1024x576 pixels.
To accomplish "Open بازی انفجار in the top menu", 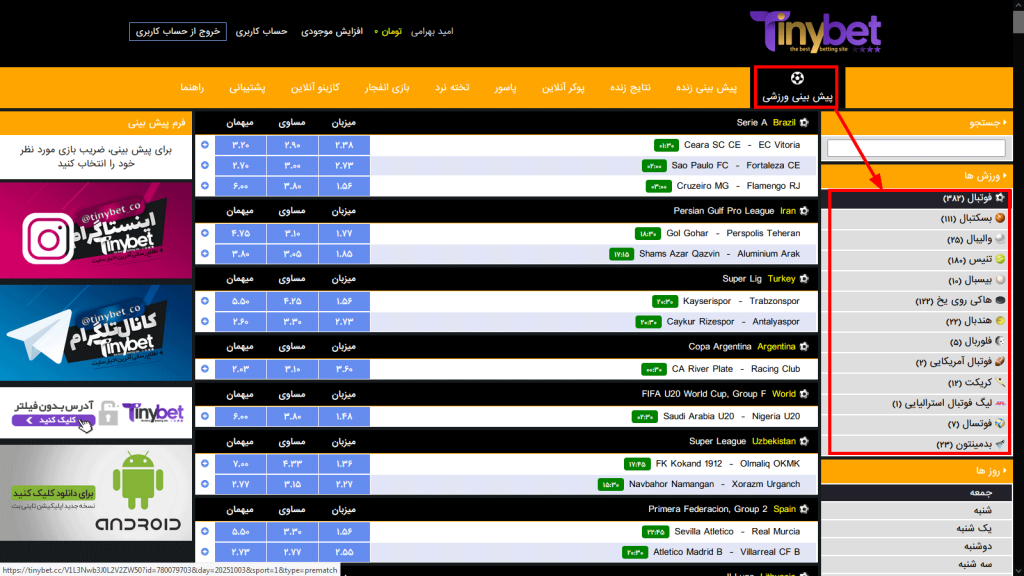I will [389, 88].
